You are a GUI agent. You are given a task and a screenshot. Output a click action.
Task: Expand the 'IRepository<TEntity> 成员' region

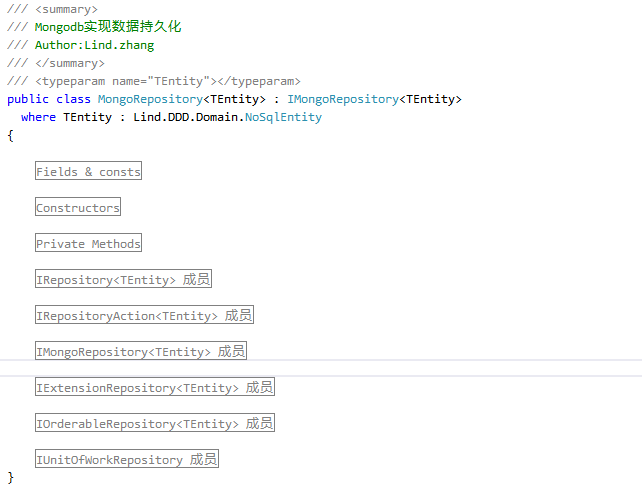(x=123, y=279)
